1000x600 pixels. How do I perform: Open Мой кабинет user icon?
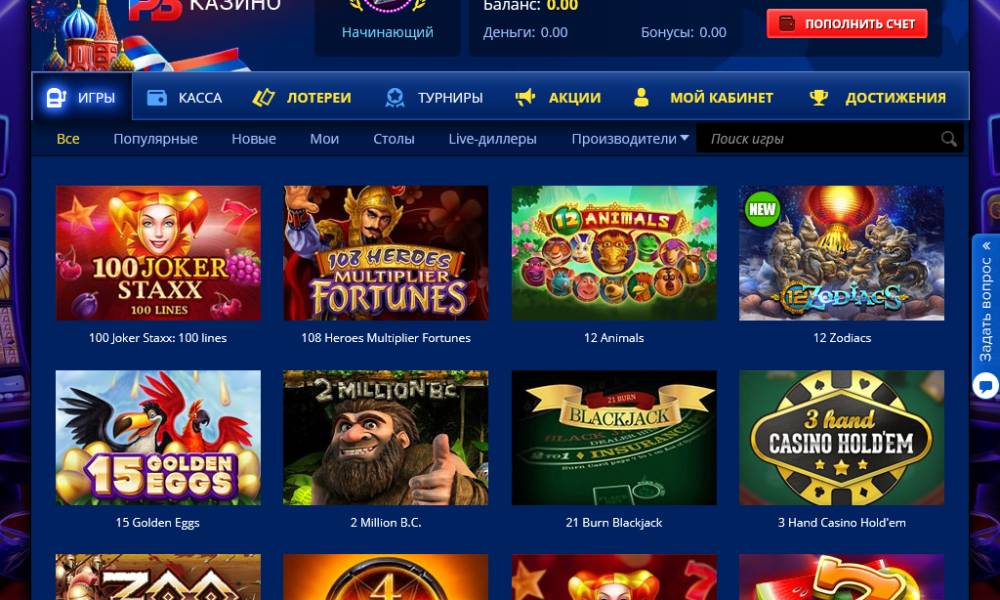point(641,98)
